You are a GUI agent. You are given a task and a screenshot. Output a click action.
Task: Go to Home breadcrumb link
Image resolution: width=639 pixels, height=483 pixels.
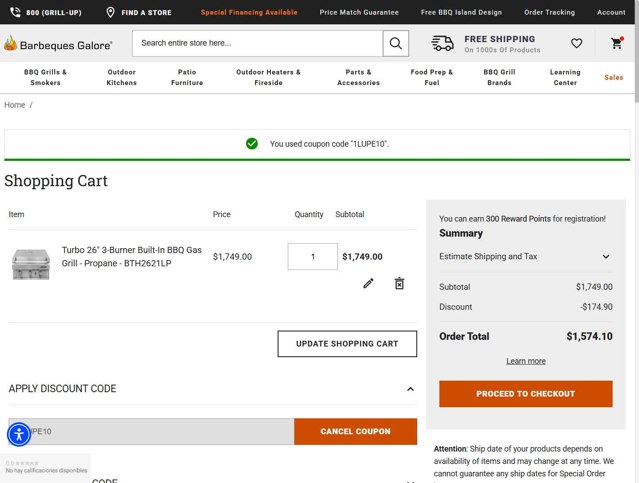(15, 105)
